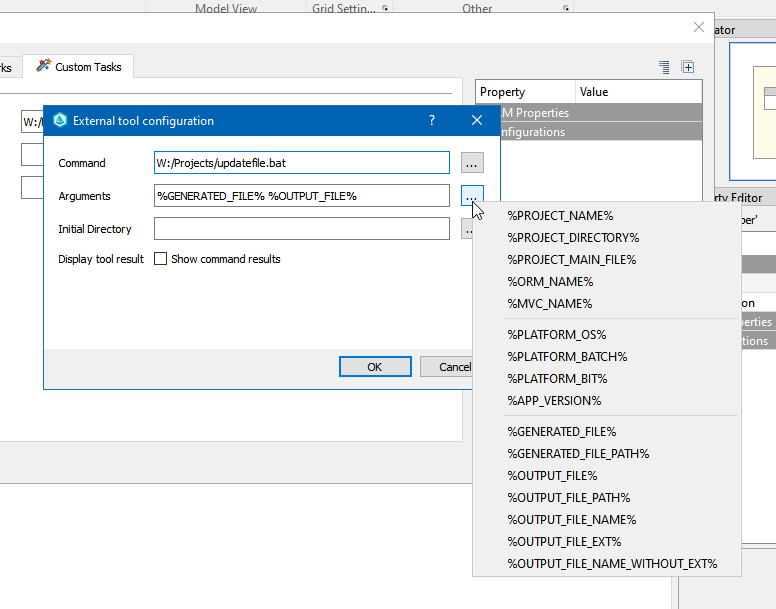This screenshot has width=776, height=609.
Task: Click the Value column header
Action: pyautogui.click(x=638, y=92)
